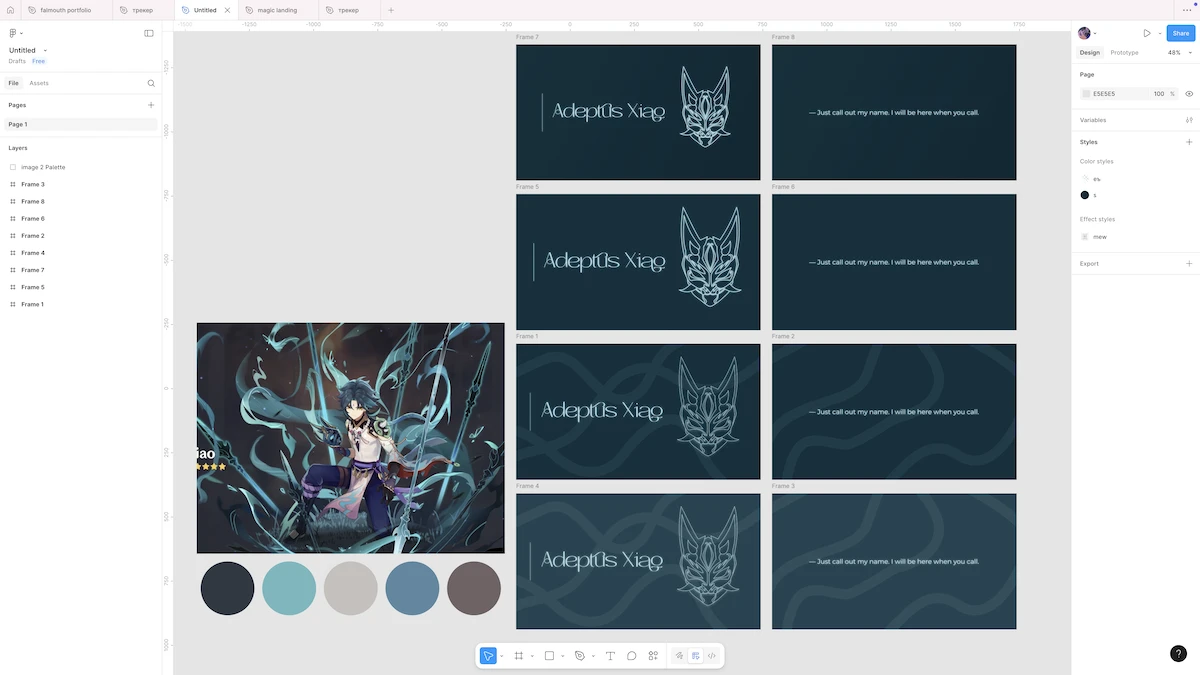The height and width of the screenshot is (675, 1200).
Task: Expand the shape tools chevron
Action: [562, 656]
